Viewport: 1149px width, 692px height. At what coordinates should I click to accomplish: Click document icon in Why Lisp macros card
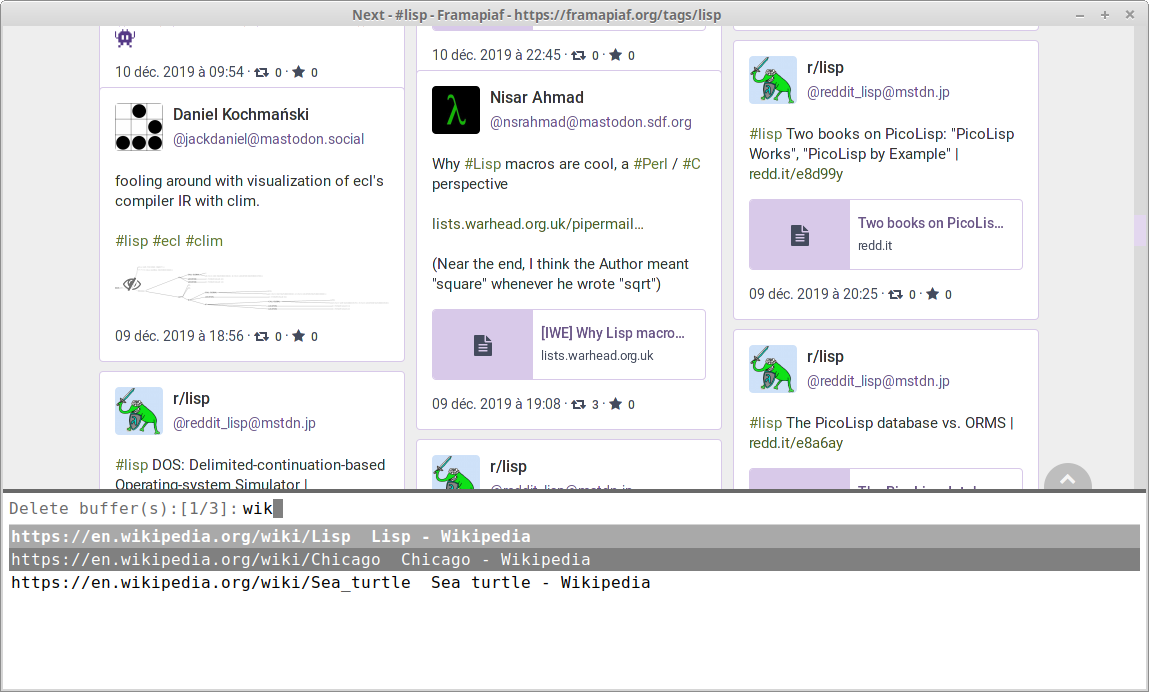[x=483, y=345]
